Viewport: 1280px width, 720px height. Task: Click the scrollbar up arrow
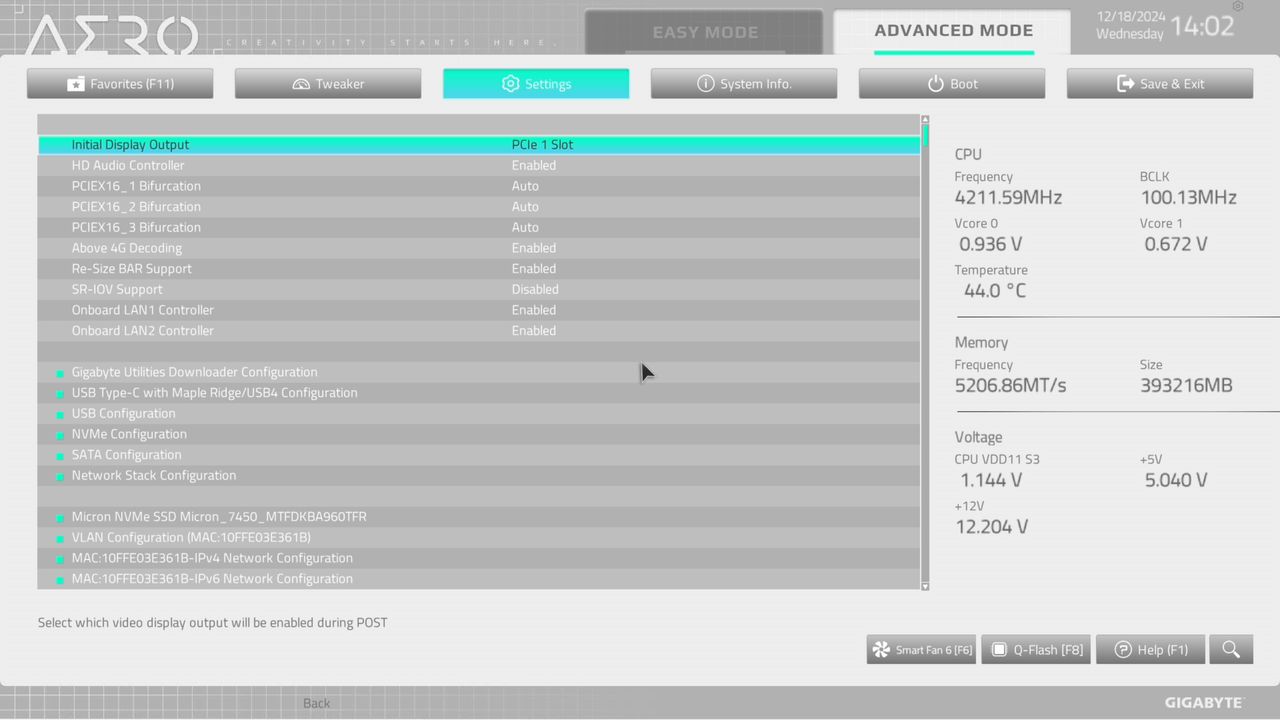[x=925, y=119]
